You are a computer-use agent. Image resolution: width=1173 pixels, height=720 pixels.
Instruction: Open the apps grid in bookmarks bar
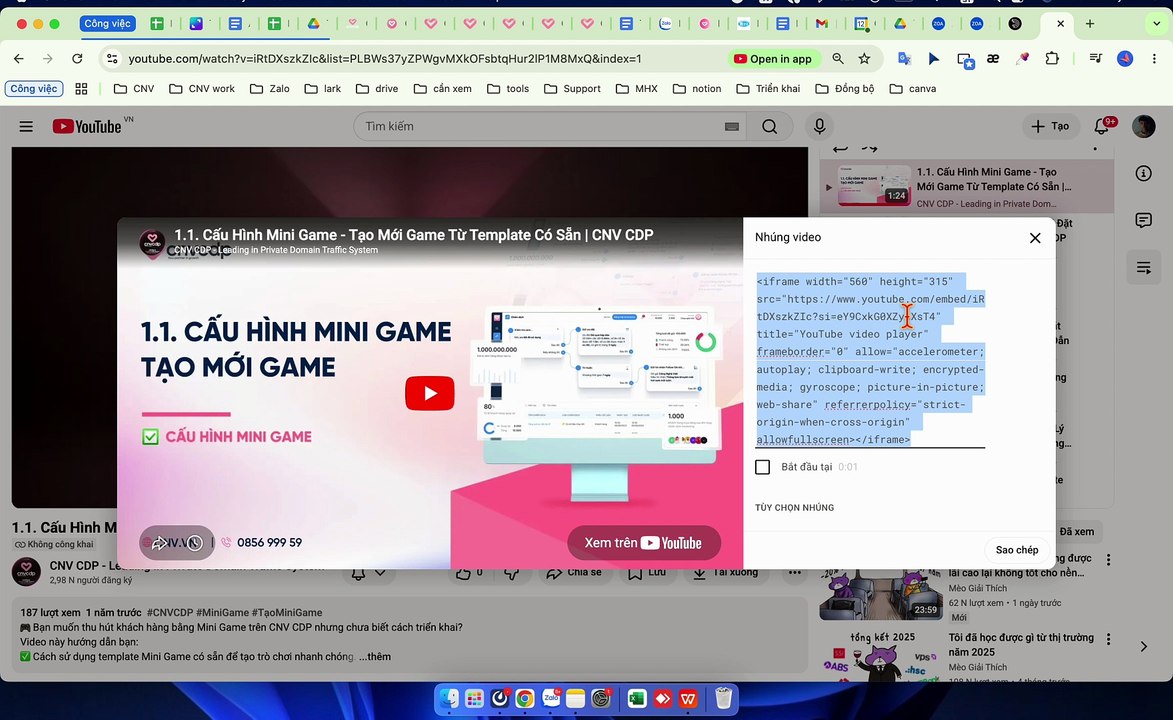click(82, 88)
